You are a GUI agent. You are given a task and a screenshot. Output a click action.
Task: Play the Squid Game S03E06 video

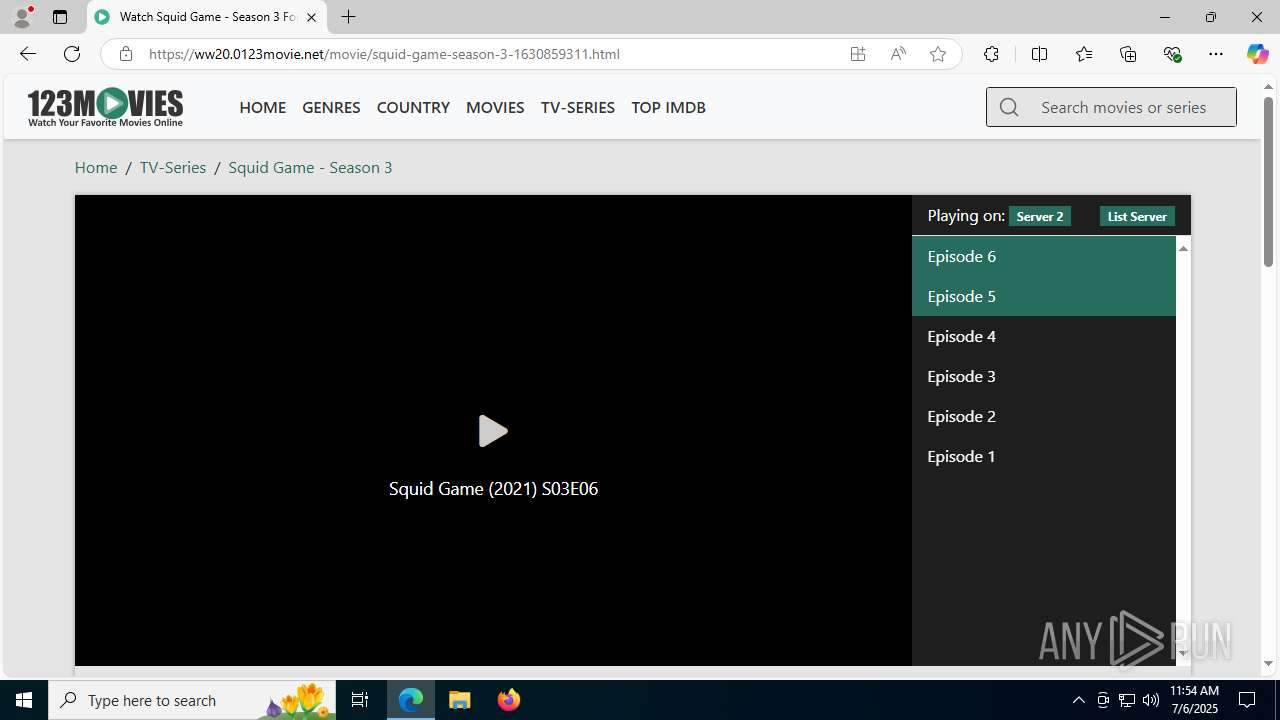(x=493, y=431)
